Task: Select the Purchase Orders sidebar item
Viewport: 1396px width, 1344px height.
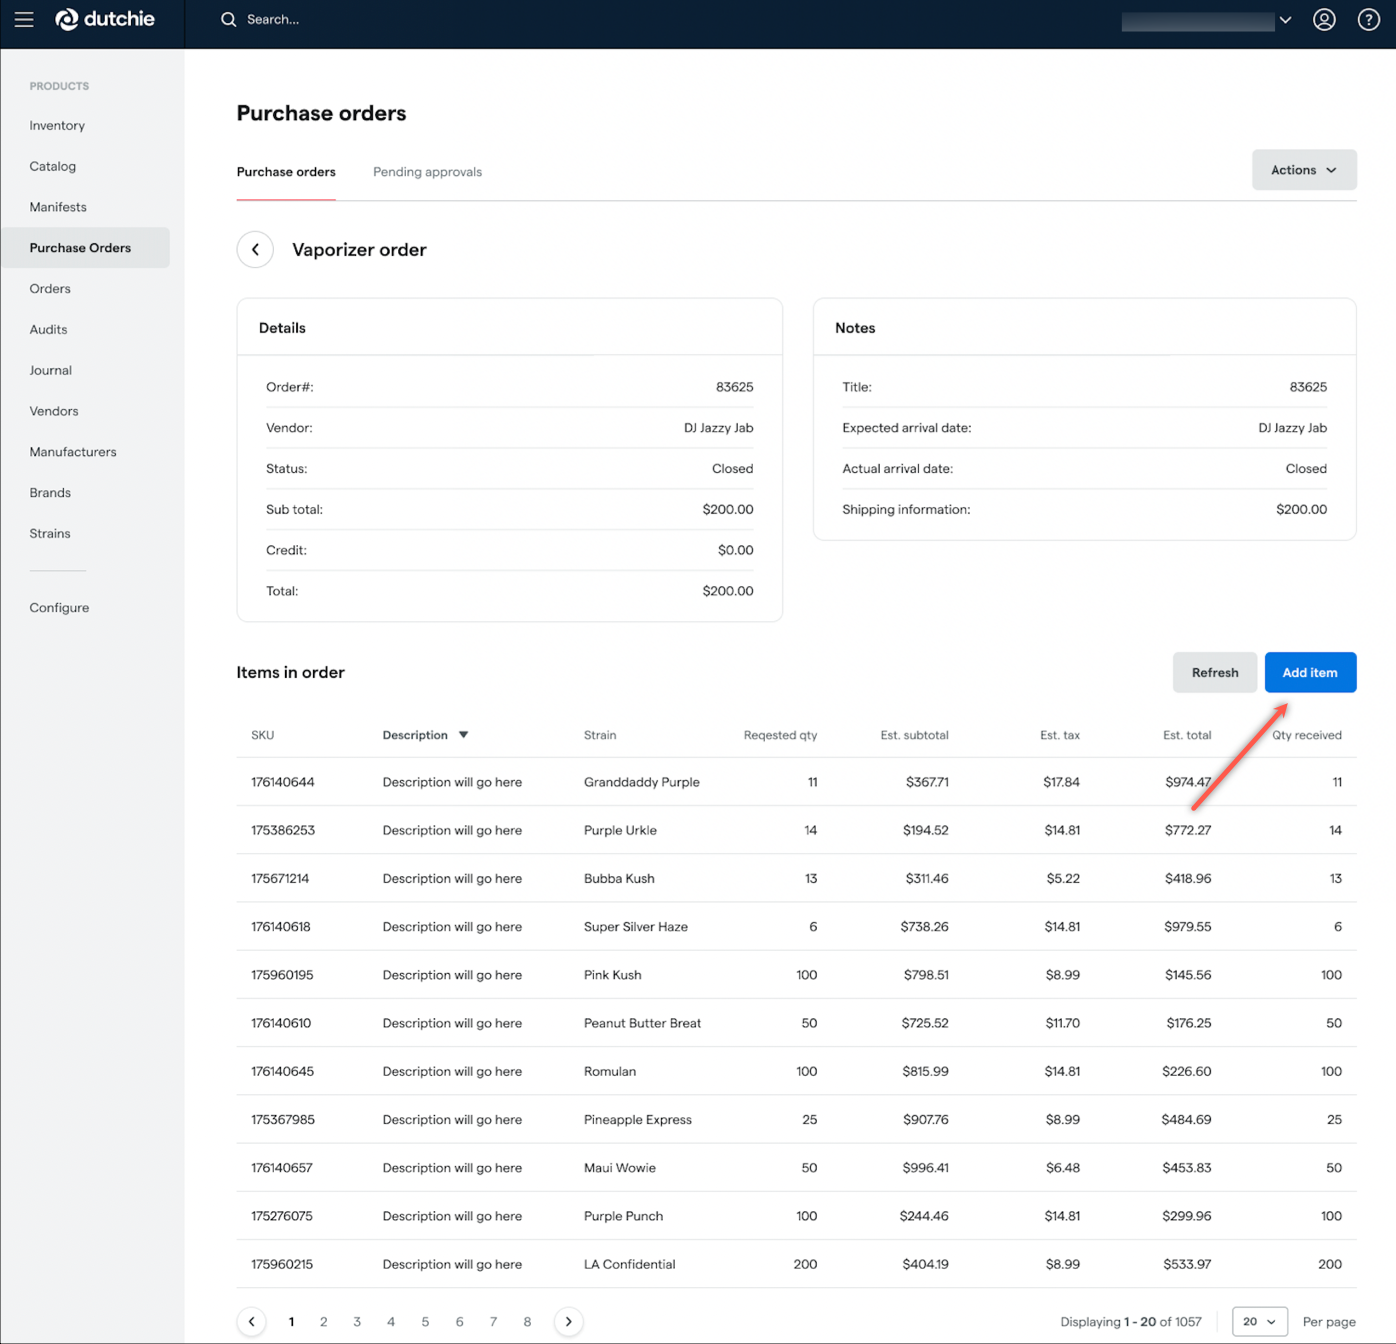Action: click(x=80, y=247)
